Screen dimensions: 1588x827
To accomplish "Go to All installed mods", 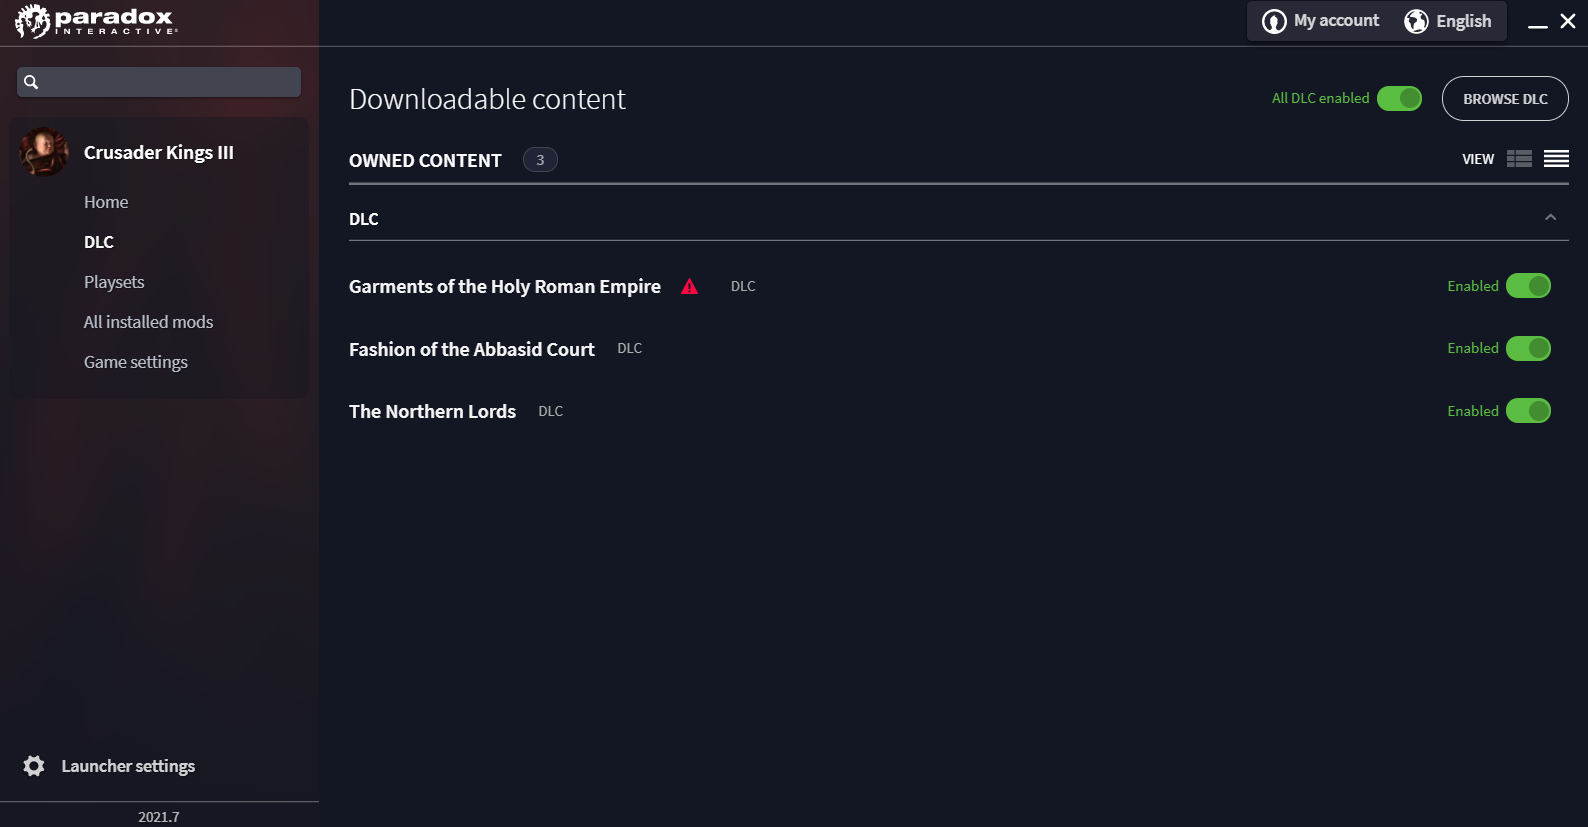I will pyautogui.click(x=148, y=322).
